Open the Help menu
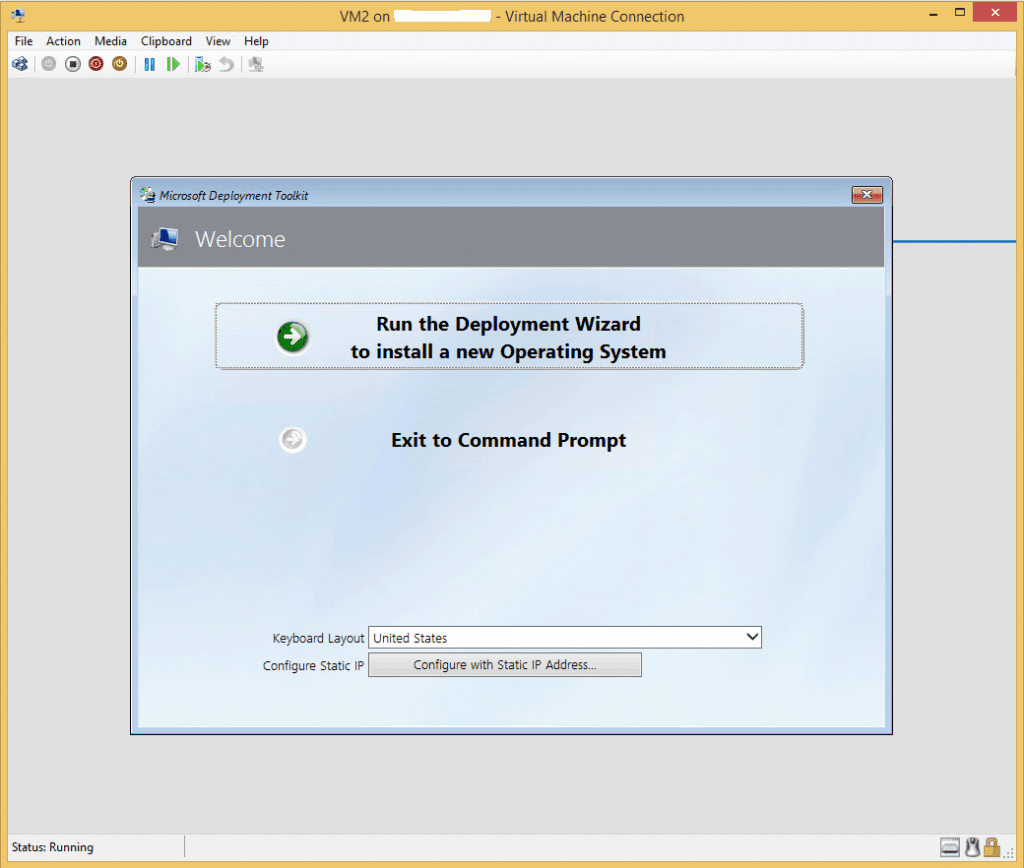1024x868 pixels. pos(256,40)
